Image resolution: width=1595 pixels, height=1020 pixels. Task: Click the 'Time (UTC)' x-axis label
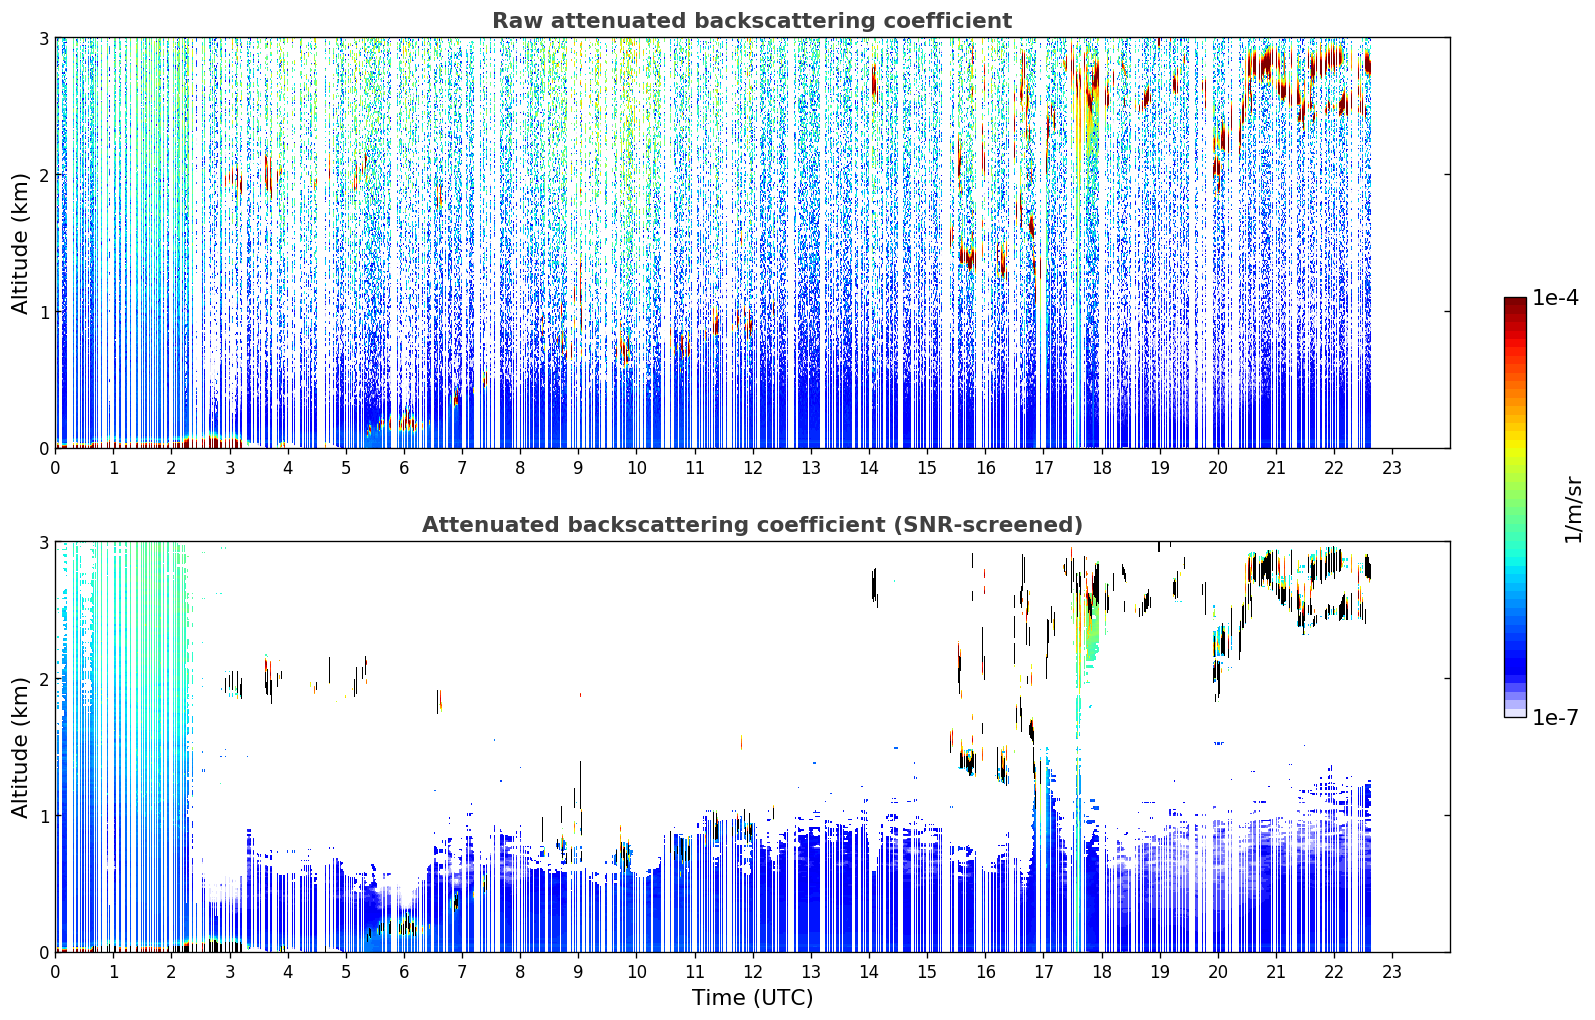[x=752, y=997]
